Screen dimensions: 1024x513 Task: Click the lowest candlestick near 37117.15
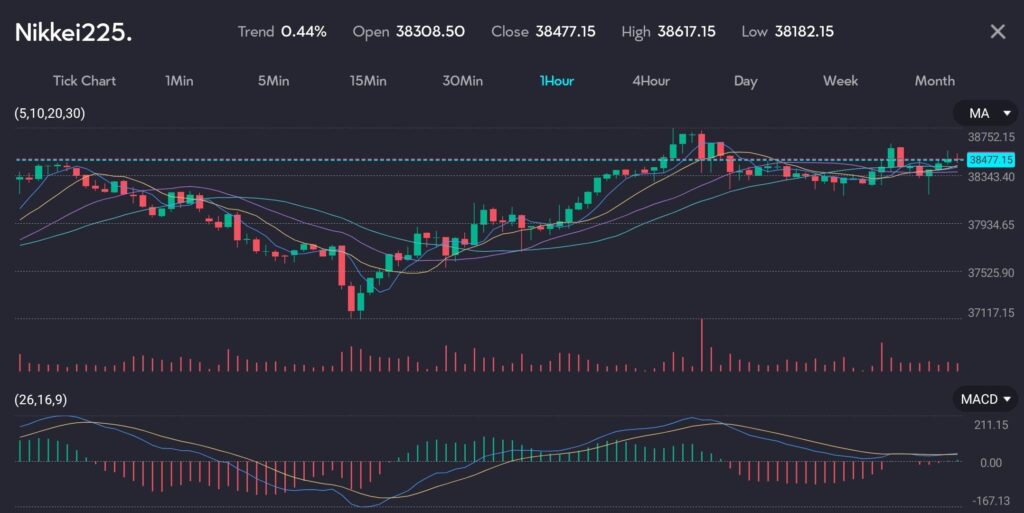pos(353,298)
